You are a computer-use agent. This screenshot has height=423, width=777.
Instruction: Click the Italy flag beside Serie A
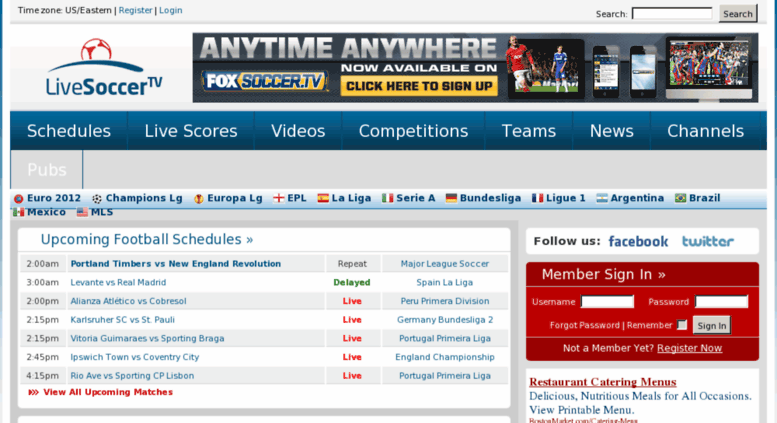[388, 198]
